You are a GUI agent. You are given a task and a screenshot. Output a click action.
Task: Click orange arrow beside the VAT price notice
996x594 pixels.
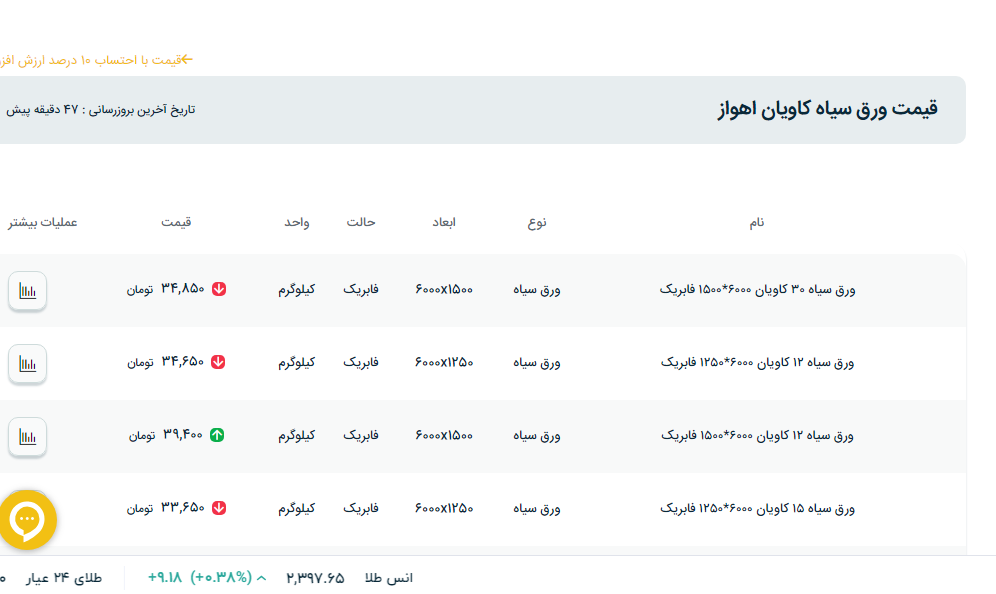click(186, 60)
